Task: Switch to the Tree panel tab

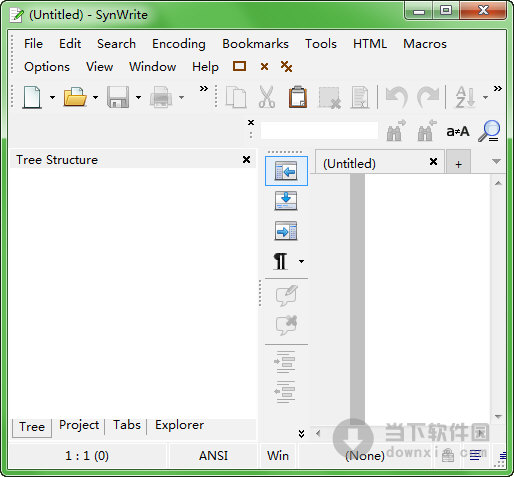Action: (x=32, y=427)
